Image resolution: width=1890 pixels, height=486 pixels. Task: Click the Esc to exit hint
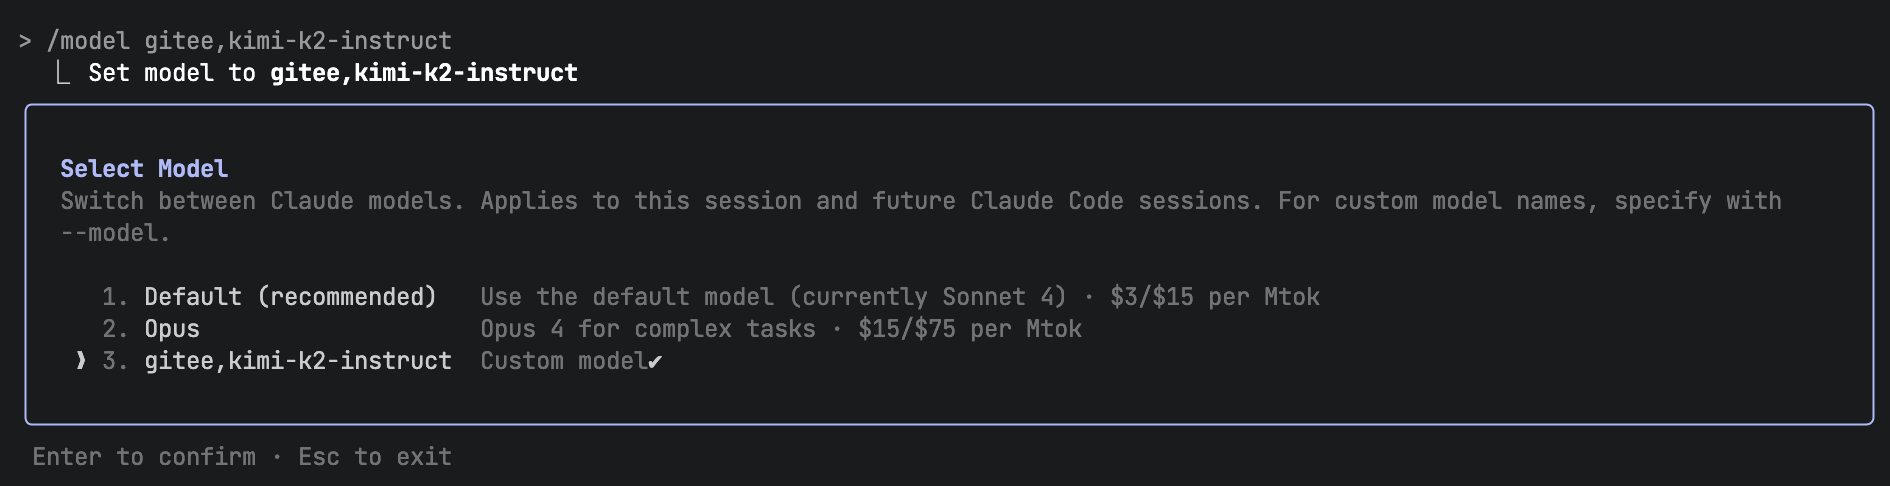375,457
